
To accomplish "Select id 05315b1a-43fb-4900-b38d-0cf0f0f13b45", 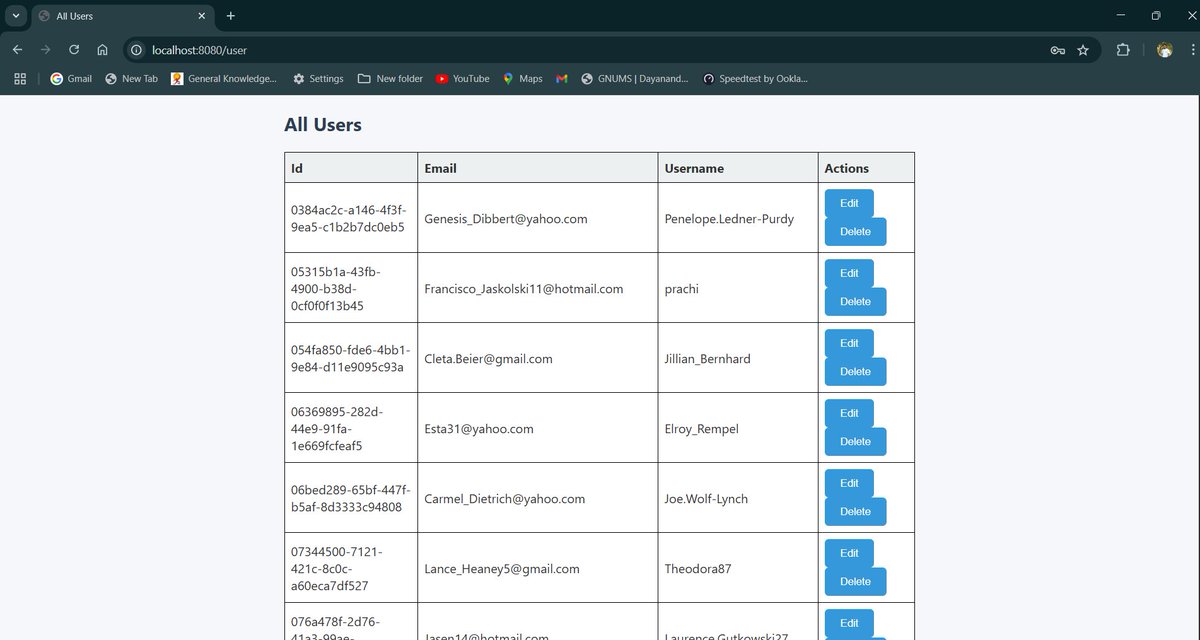I will tap(337, 289).
